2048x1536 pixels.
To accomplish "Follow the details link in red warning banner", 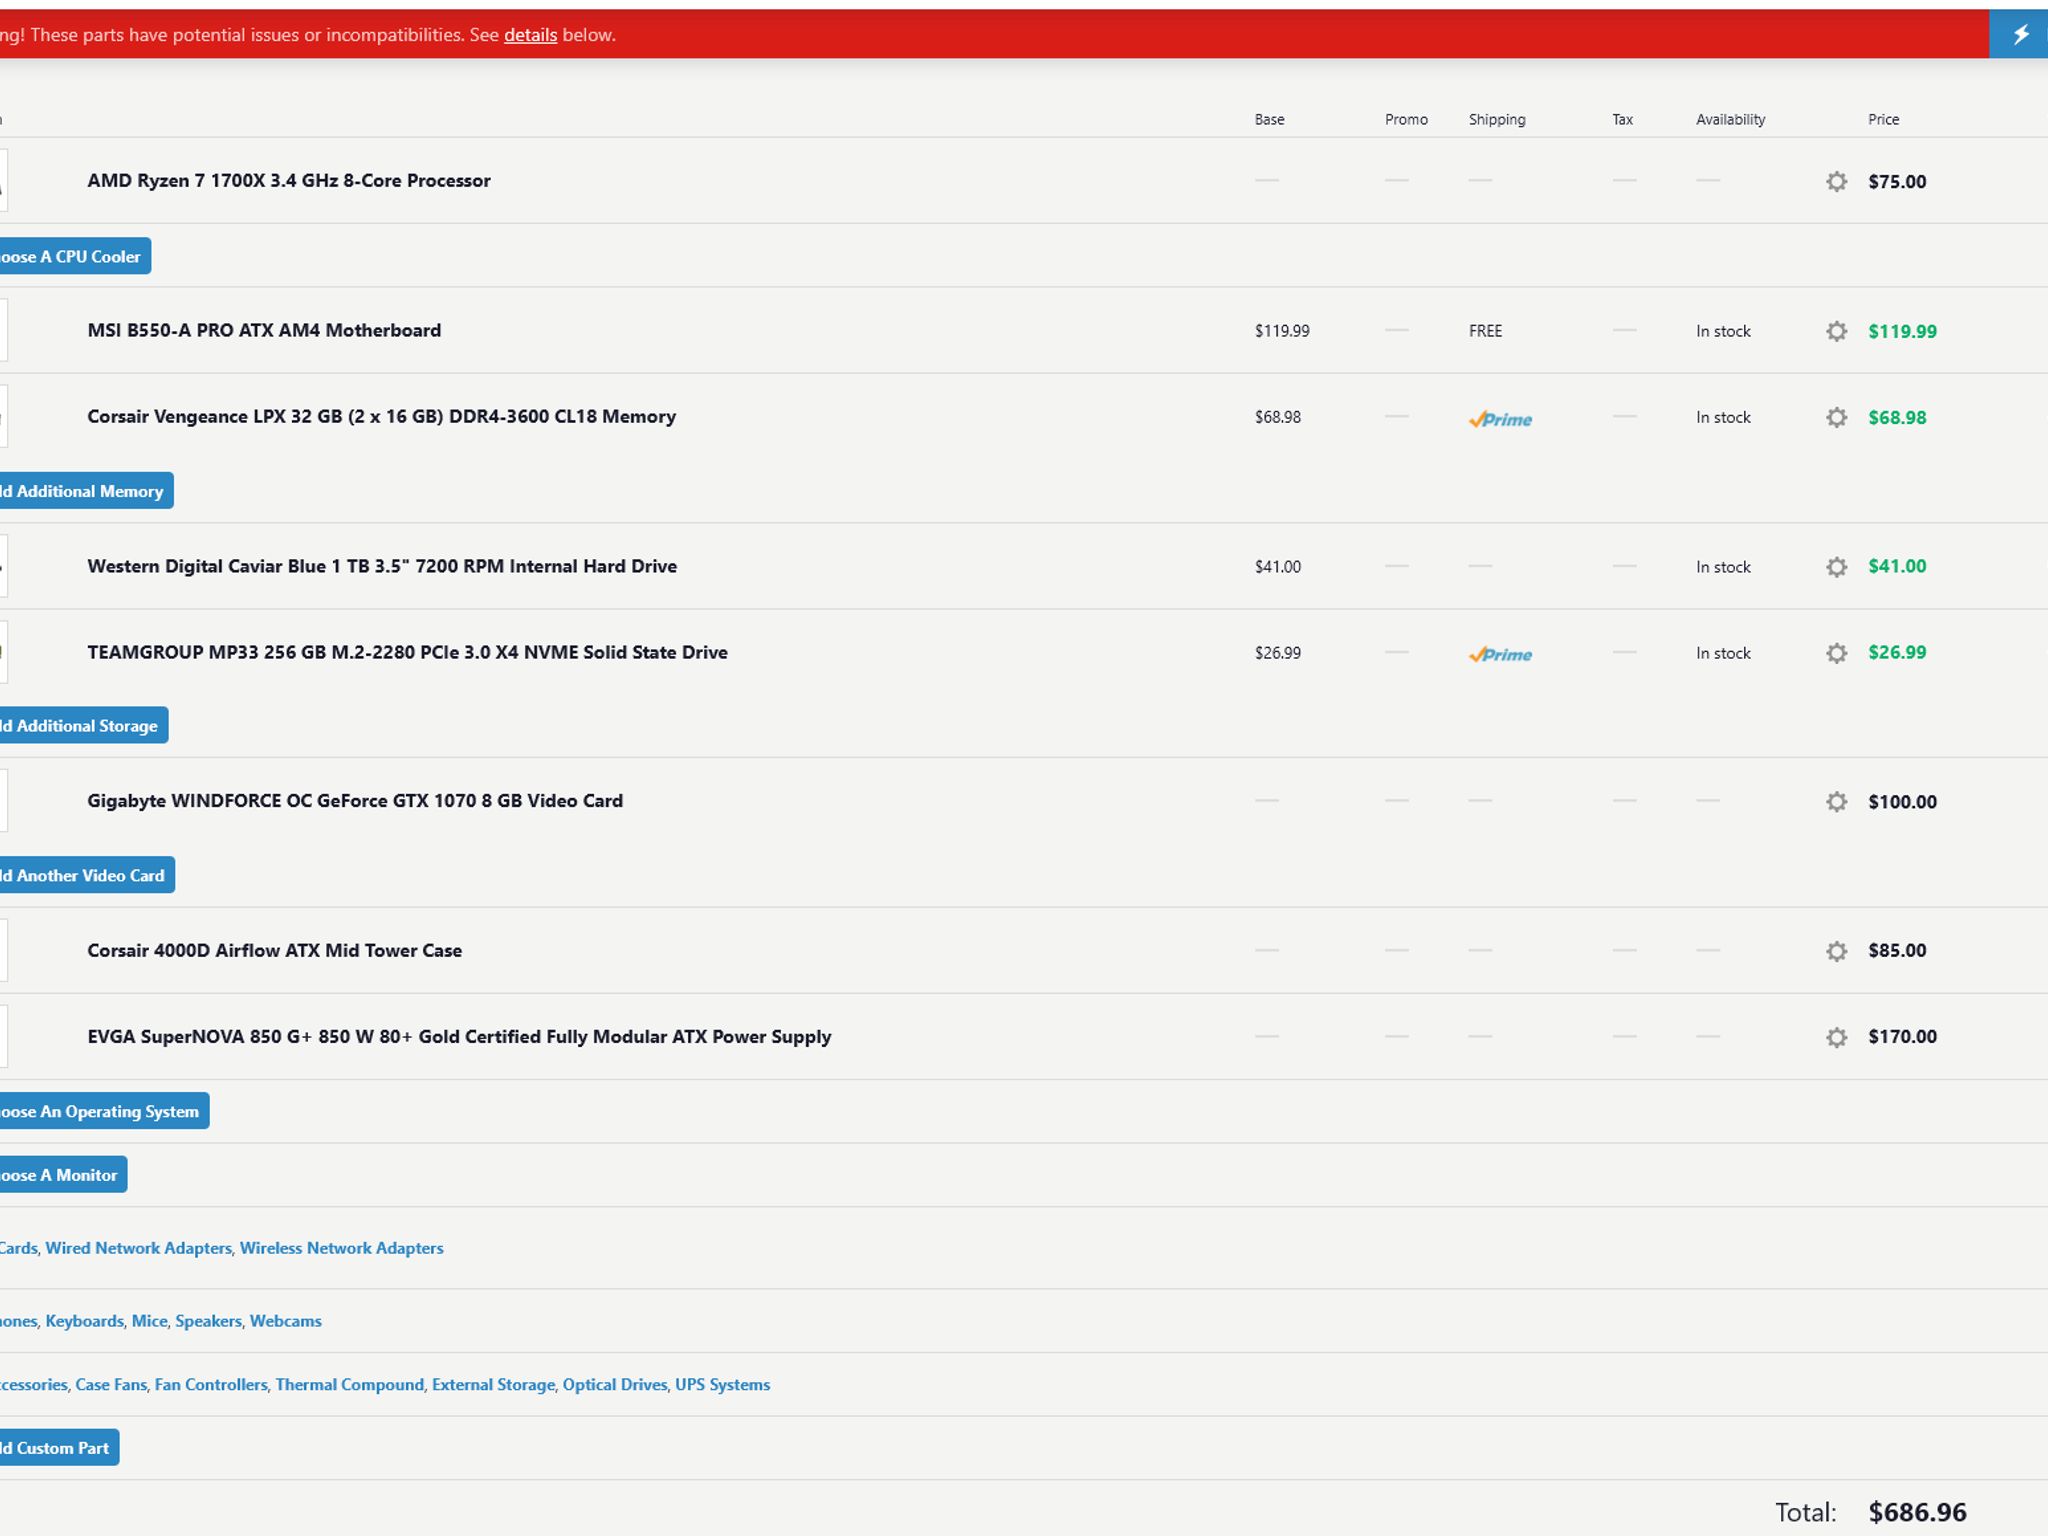I will click(x=530, y=35).
